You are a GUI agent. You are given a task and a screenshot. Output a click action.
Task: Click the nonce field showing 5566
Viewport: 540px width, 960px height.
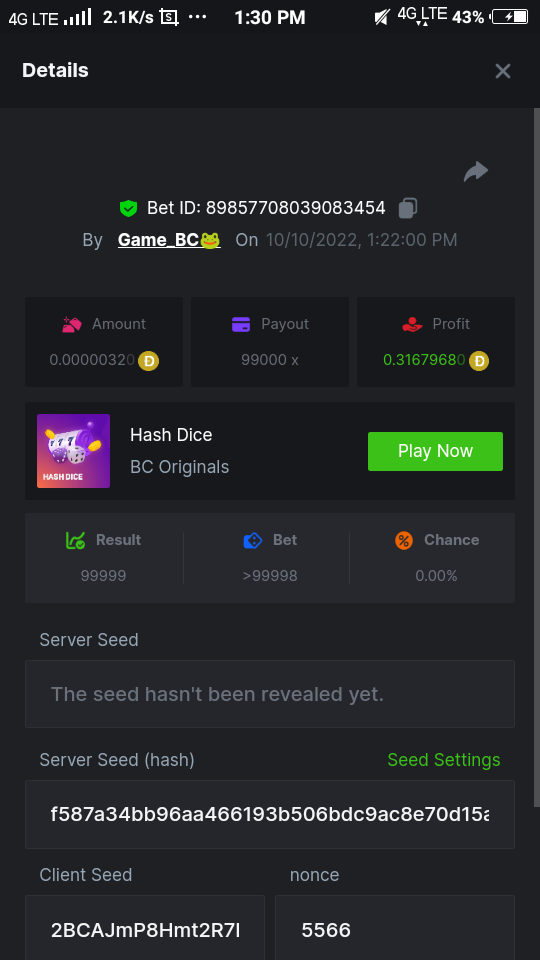[x=395, y=928]
